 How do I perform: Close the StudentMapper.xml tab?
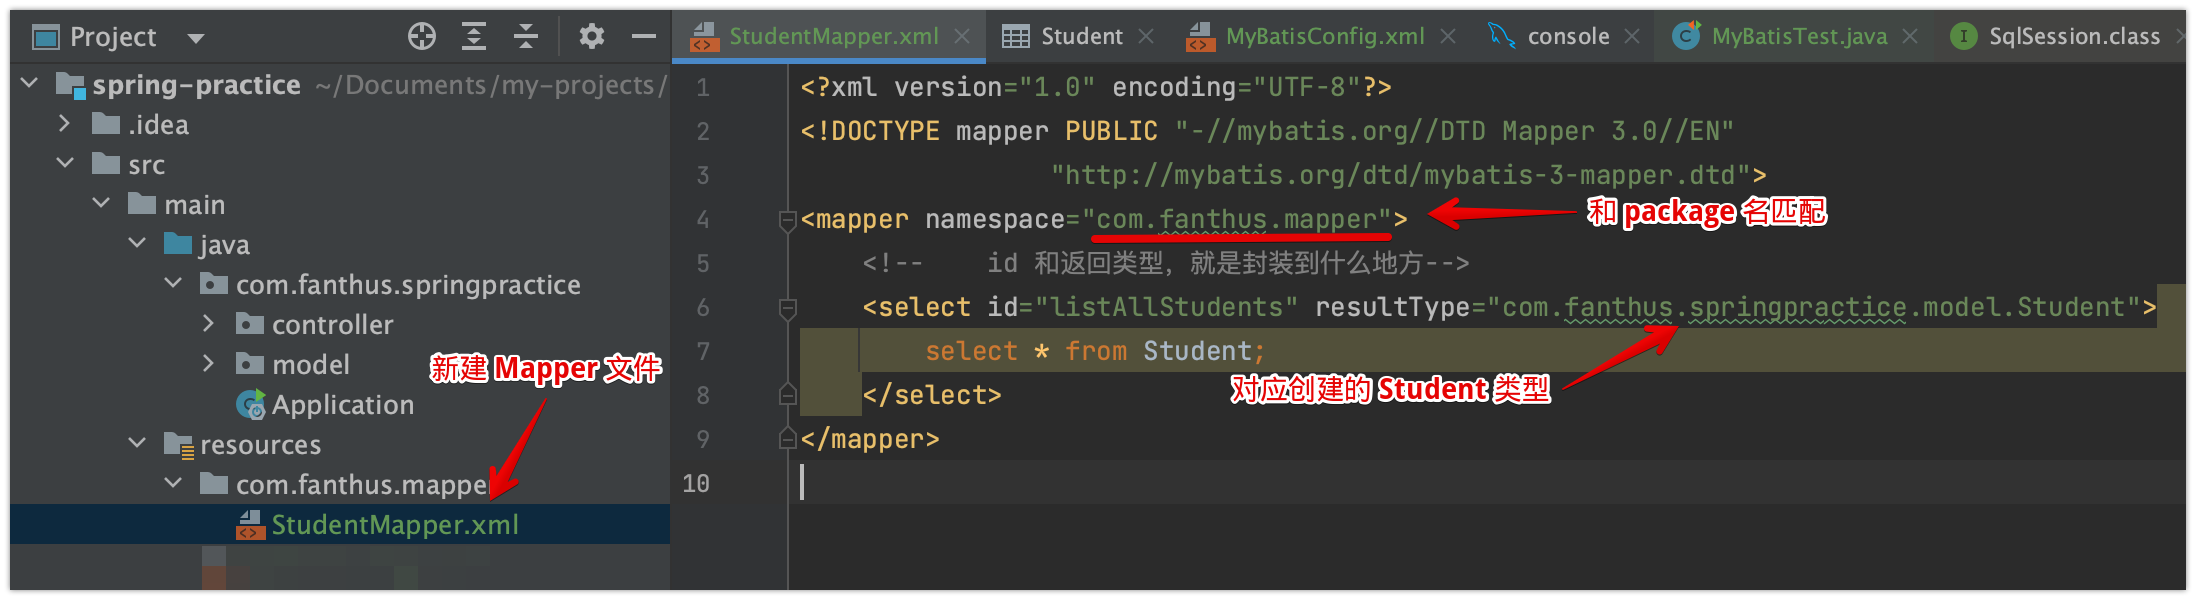(x=962, y=37)
